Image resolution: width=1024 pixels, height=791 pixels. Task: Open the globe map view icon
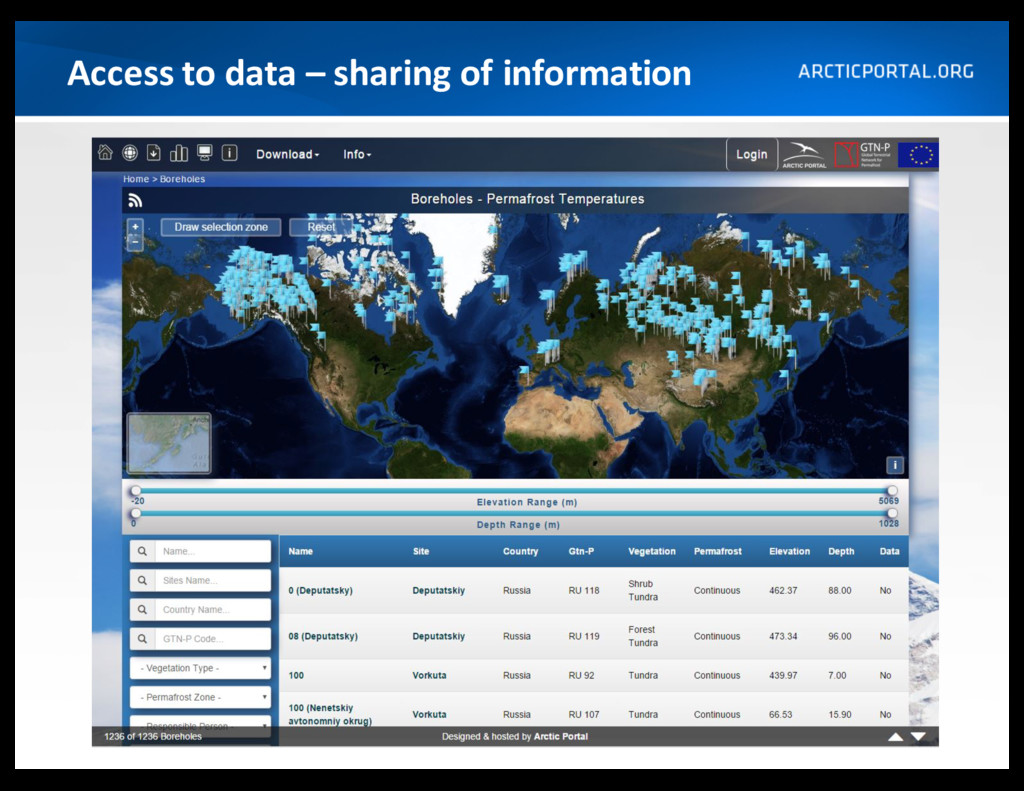coord(130,153)
